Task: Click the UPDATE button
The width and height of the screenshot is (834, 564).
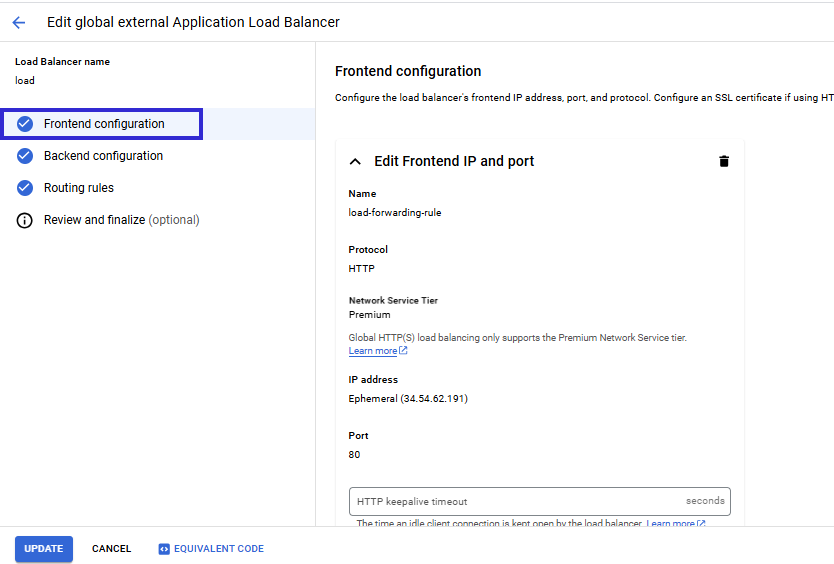Action: click(44, 549)
